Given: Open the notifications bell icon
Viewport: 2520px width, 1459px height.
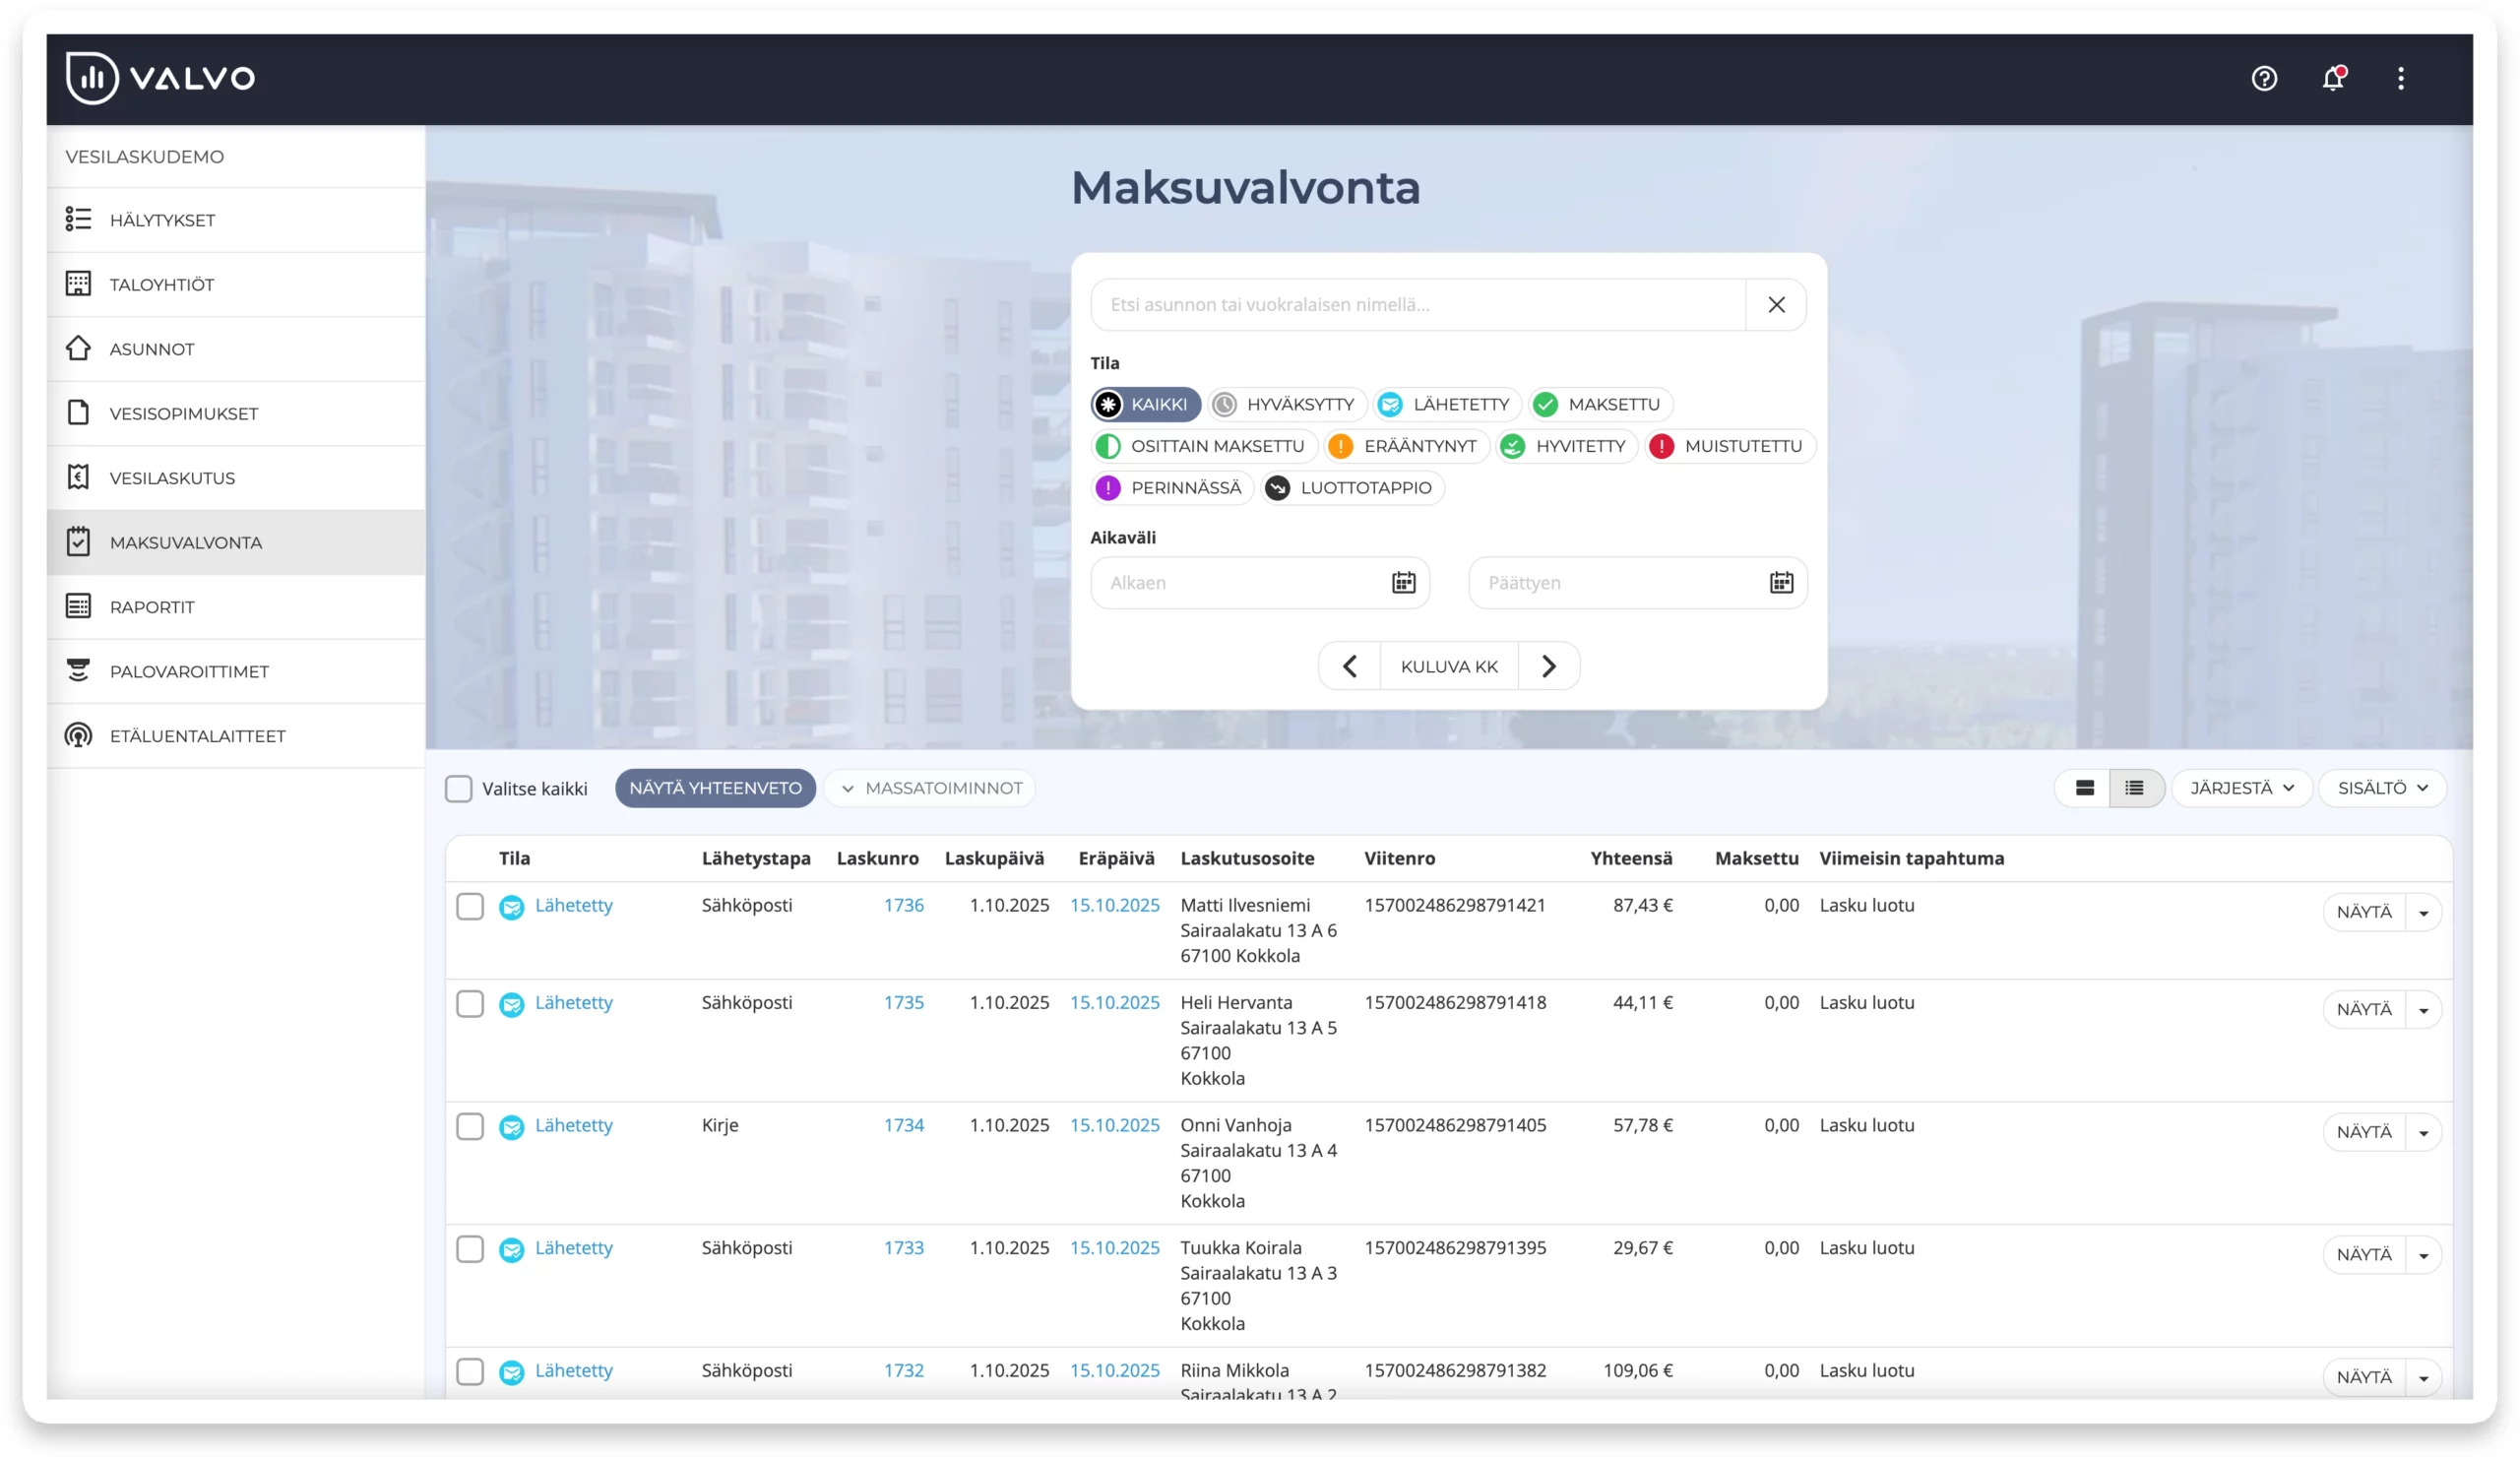Looking at the screenshot, I should pos(2333,78).
